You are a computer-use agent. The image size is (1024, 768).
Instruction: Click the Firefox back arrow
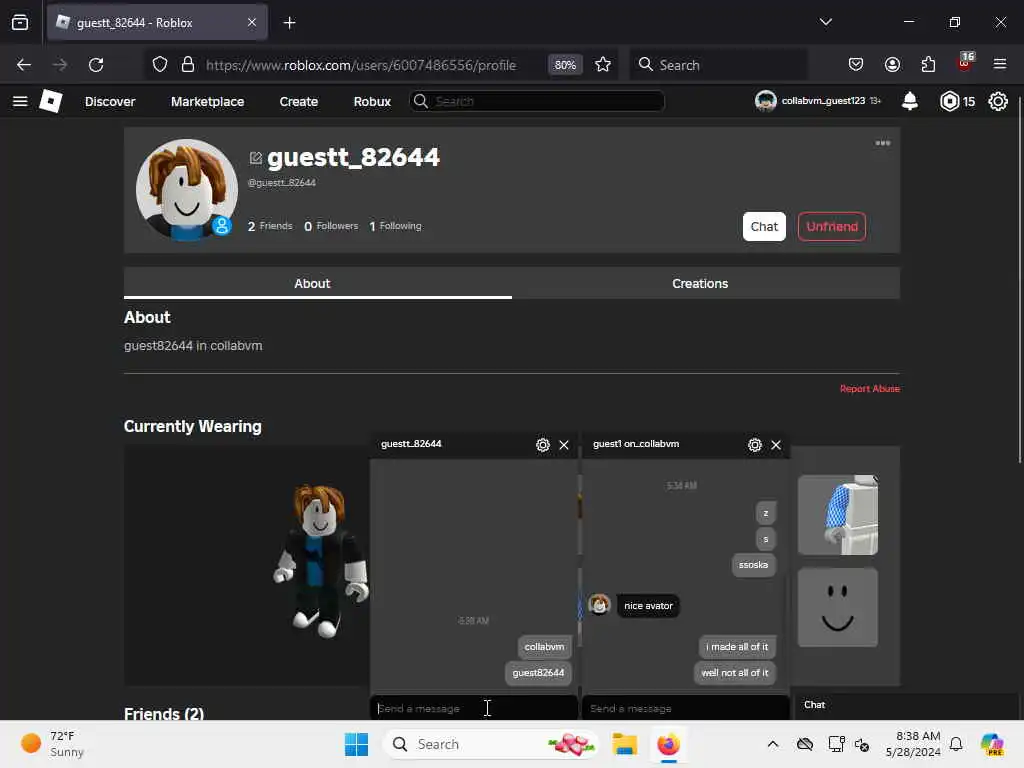click(x=24, y=65)
